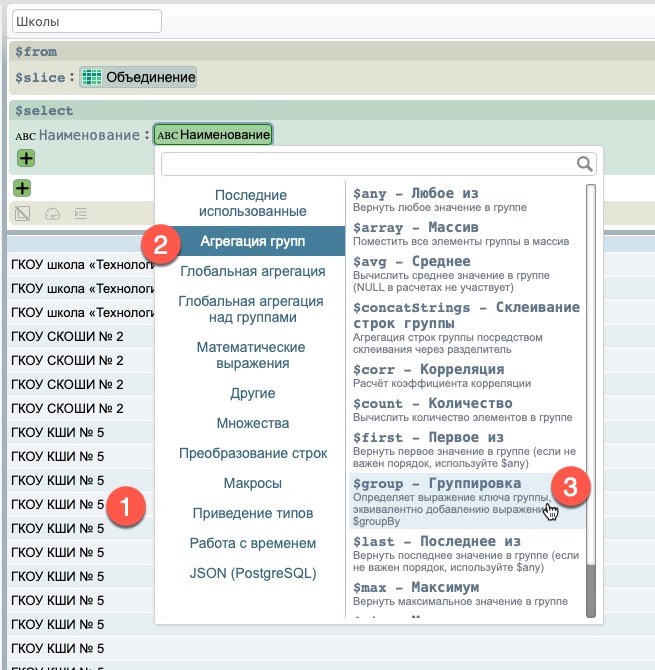Open the Глобальная агрегация category

251,271
